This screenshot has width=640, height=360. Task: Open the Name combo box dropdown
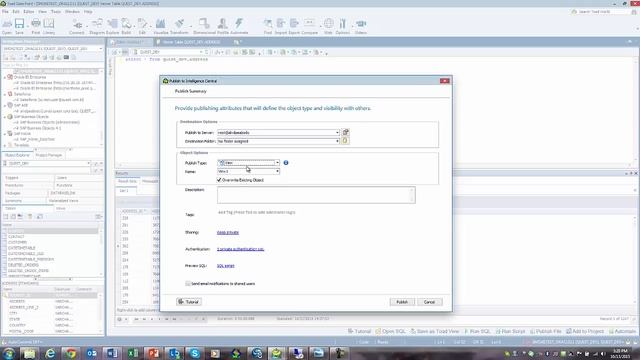pyautogui.click(x=277, y=171)
